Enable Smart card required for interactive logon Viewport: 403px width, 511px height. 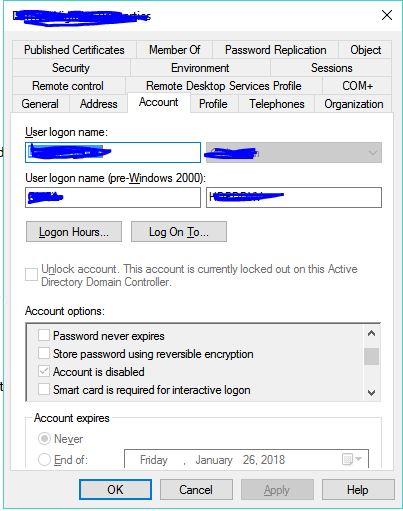click(44, 389)
